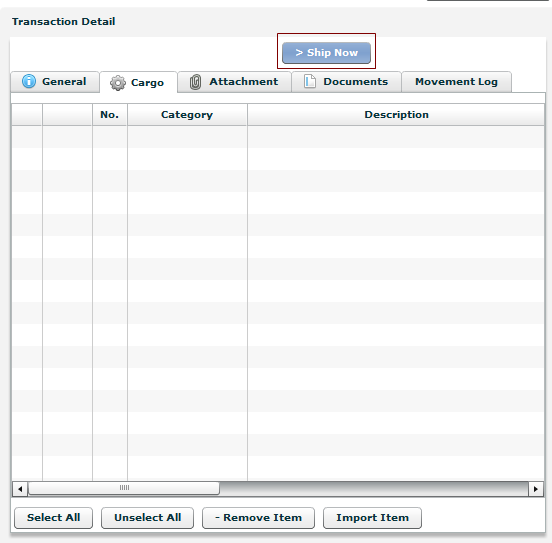Click the Ship Now button
Viewport: 552px width, 543px height.
pos(326,53)
